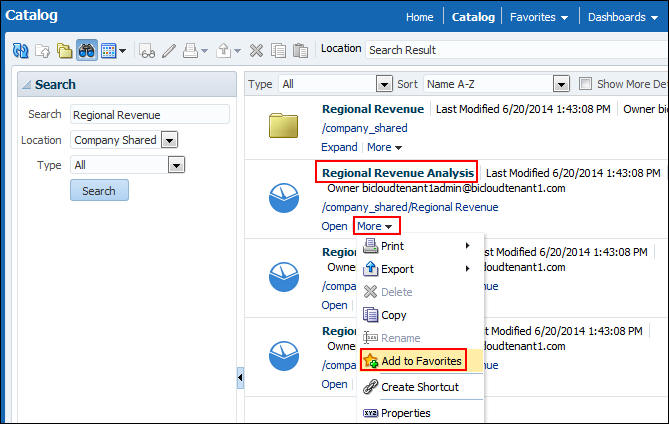669x424 pixels.
Task: Click the binoculars Search icon
Action: [87, 51]
